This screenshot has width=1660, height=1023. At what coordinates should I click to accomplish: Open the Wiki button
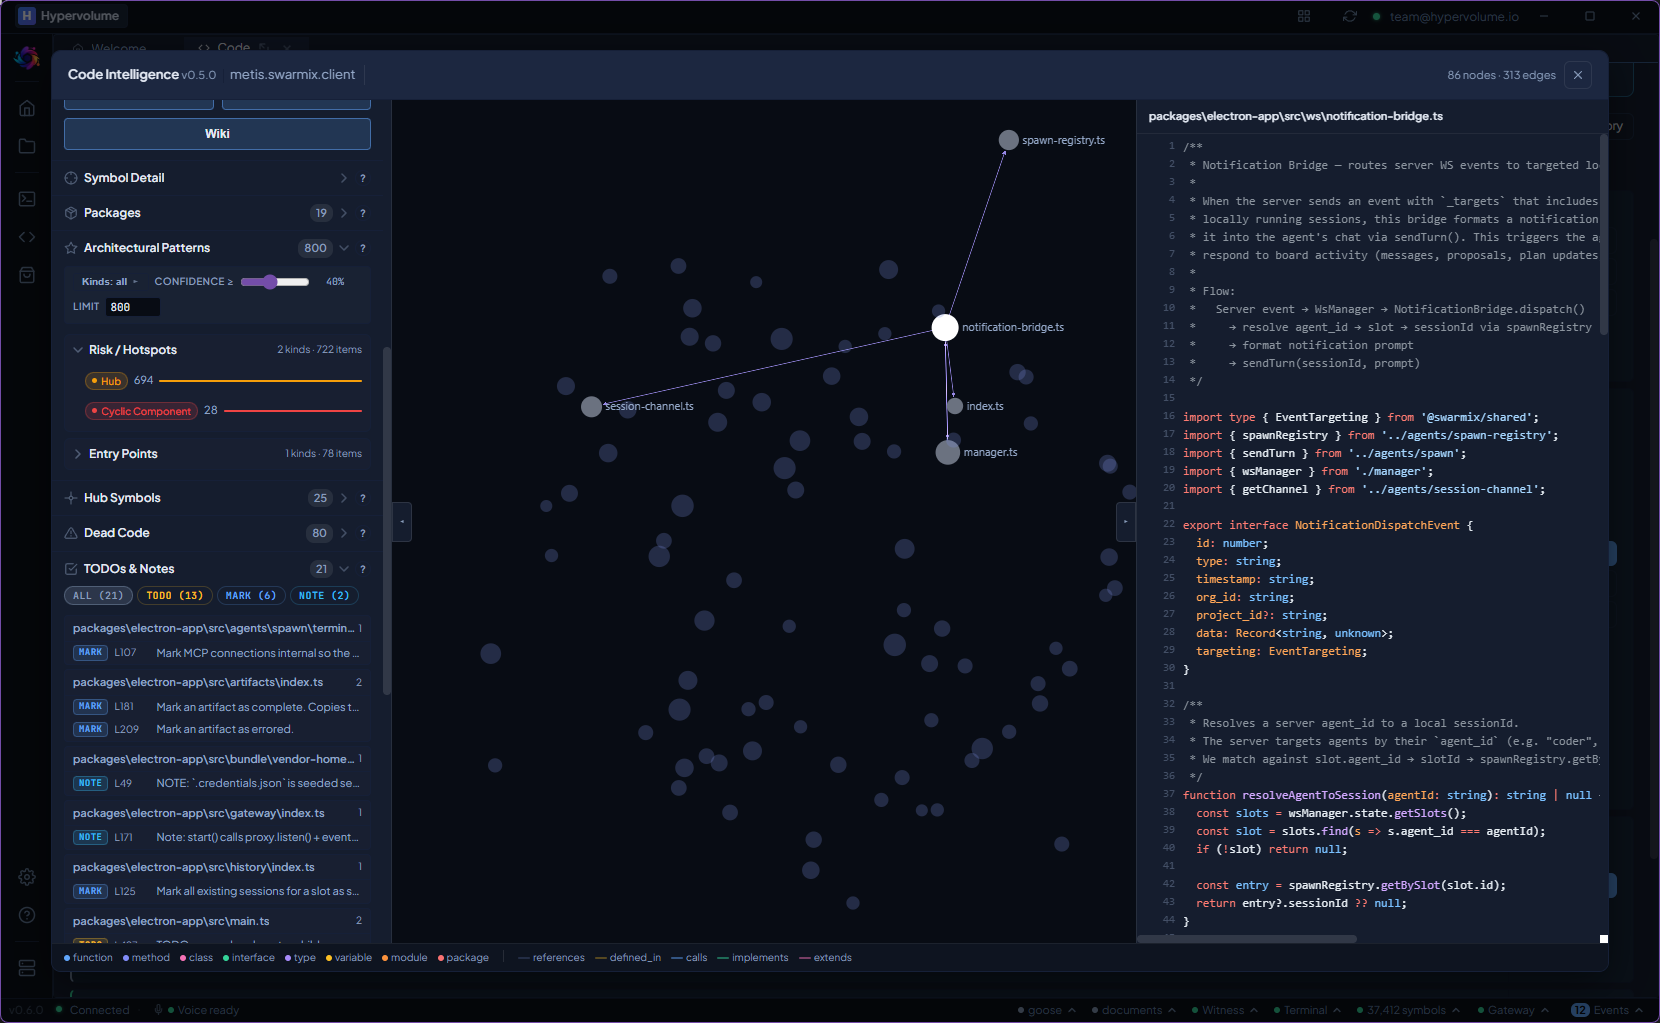(x=217, y=134)
